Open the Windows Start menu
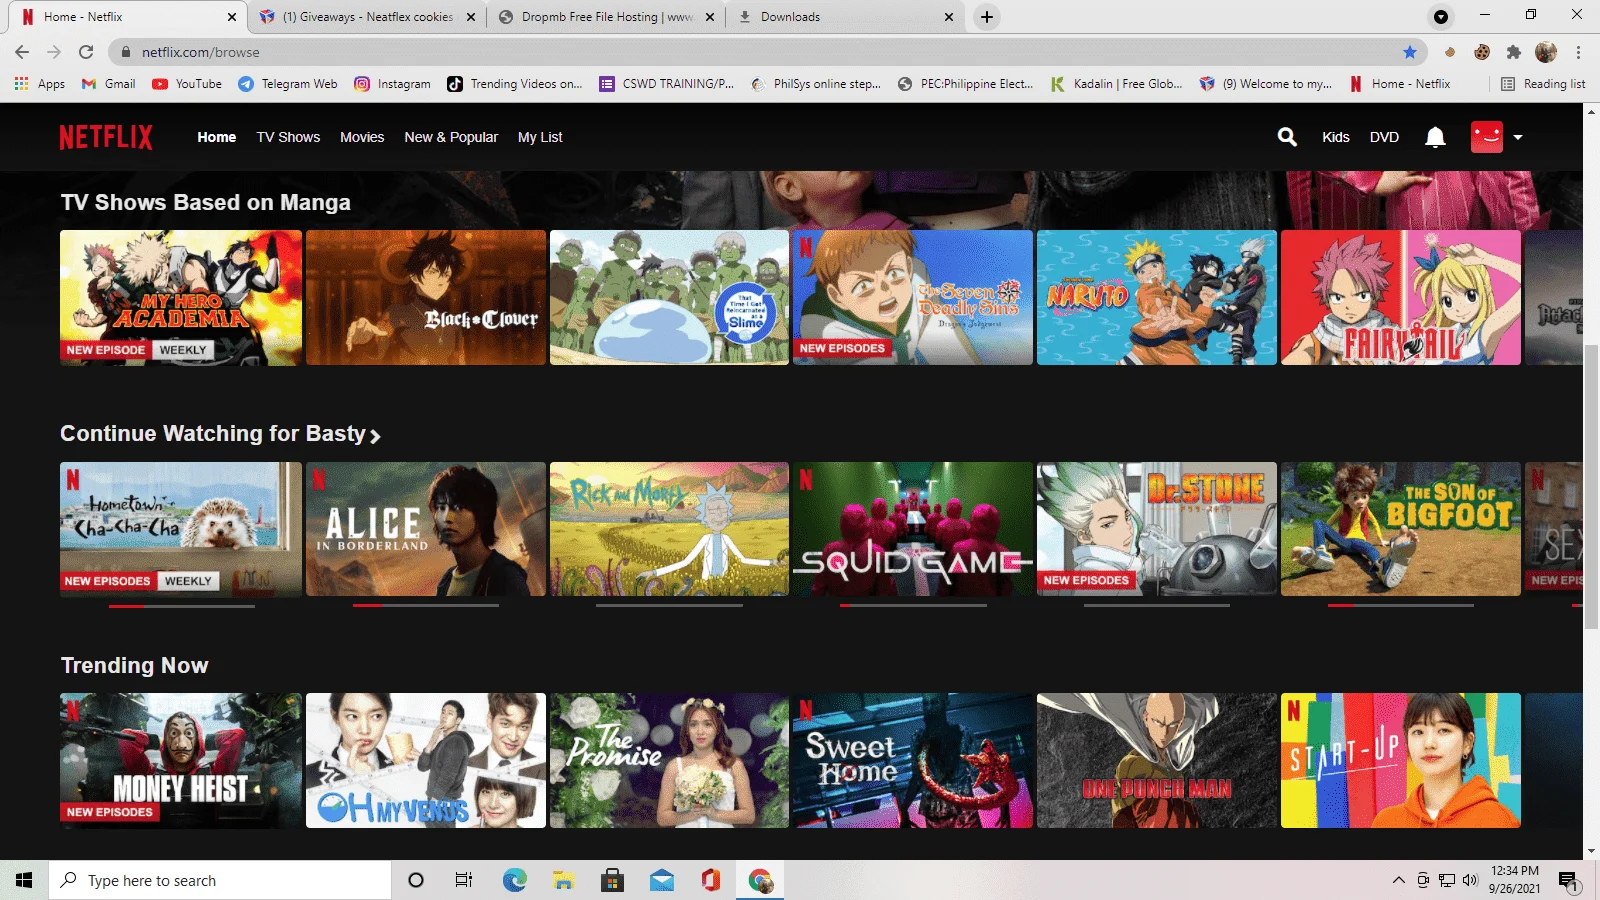Screen dimensions: 1600x900 pyautogui.click(x=24, y=880)
